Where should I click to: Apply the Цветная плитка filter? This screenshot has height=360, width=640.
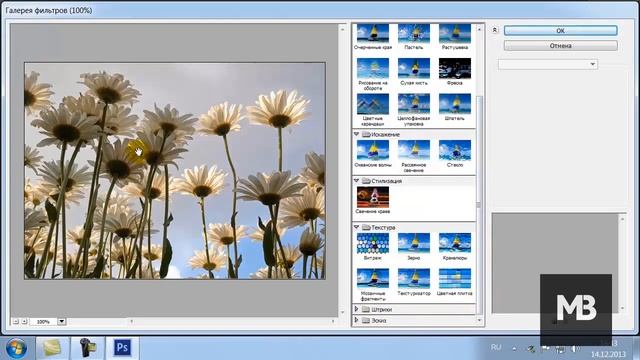click(455, 279)
